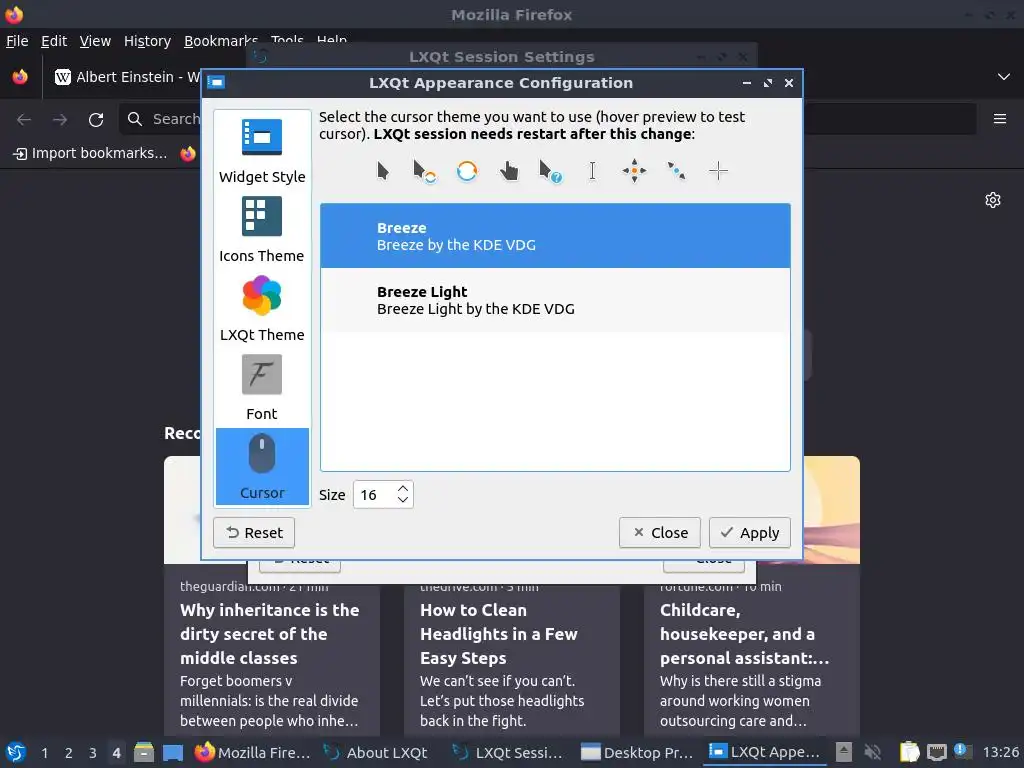Image resolution: width=1024 pixels, height=768 pixels.
Task: Click the panel clock showing 13:26
Action: tap(1000, 752)
